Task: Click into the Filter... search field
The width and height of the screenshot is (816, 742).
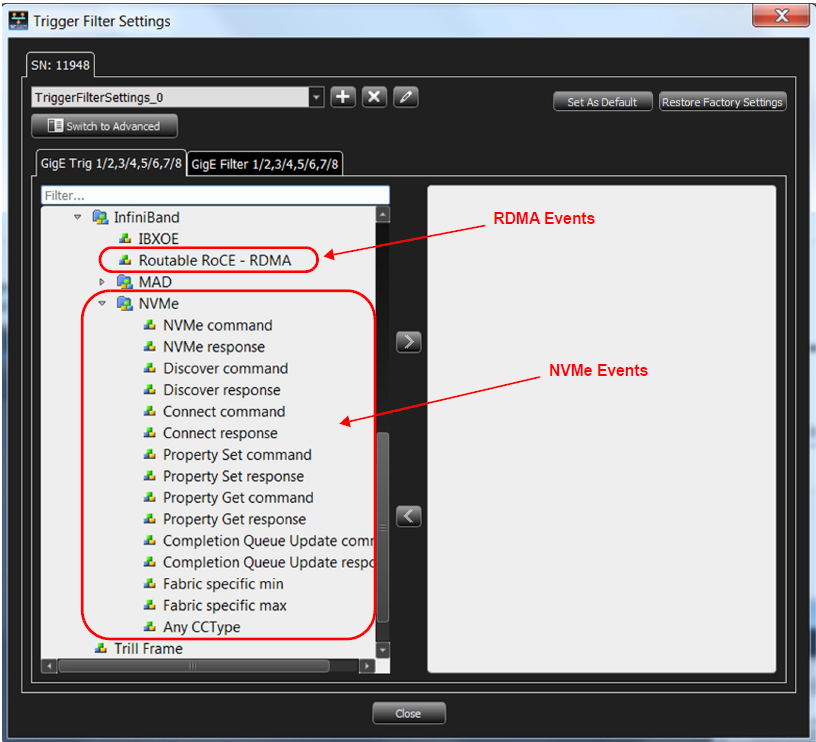Action: tap(215, 196)
